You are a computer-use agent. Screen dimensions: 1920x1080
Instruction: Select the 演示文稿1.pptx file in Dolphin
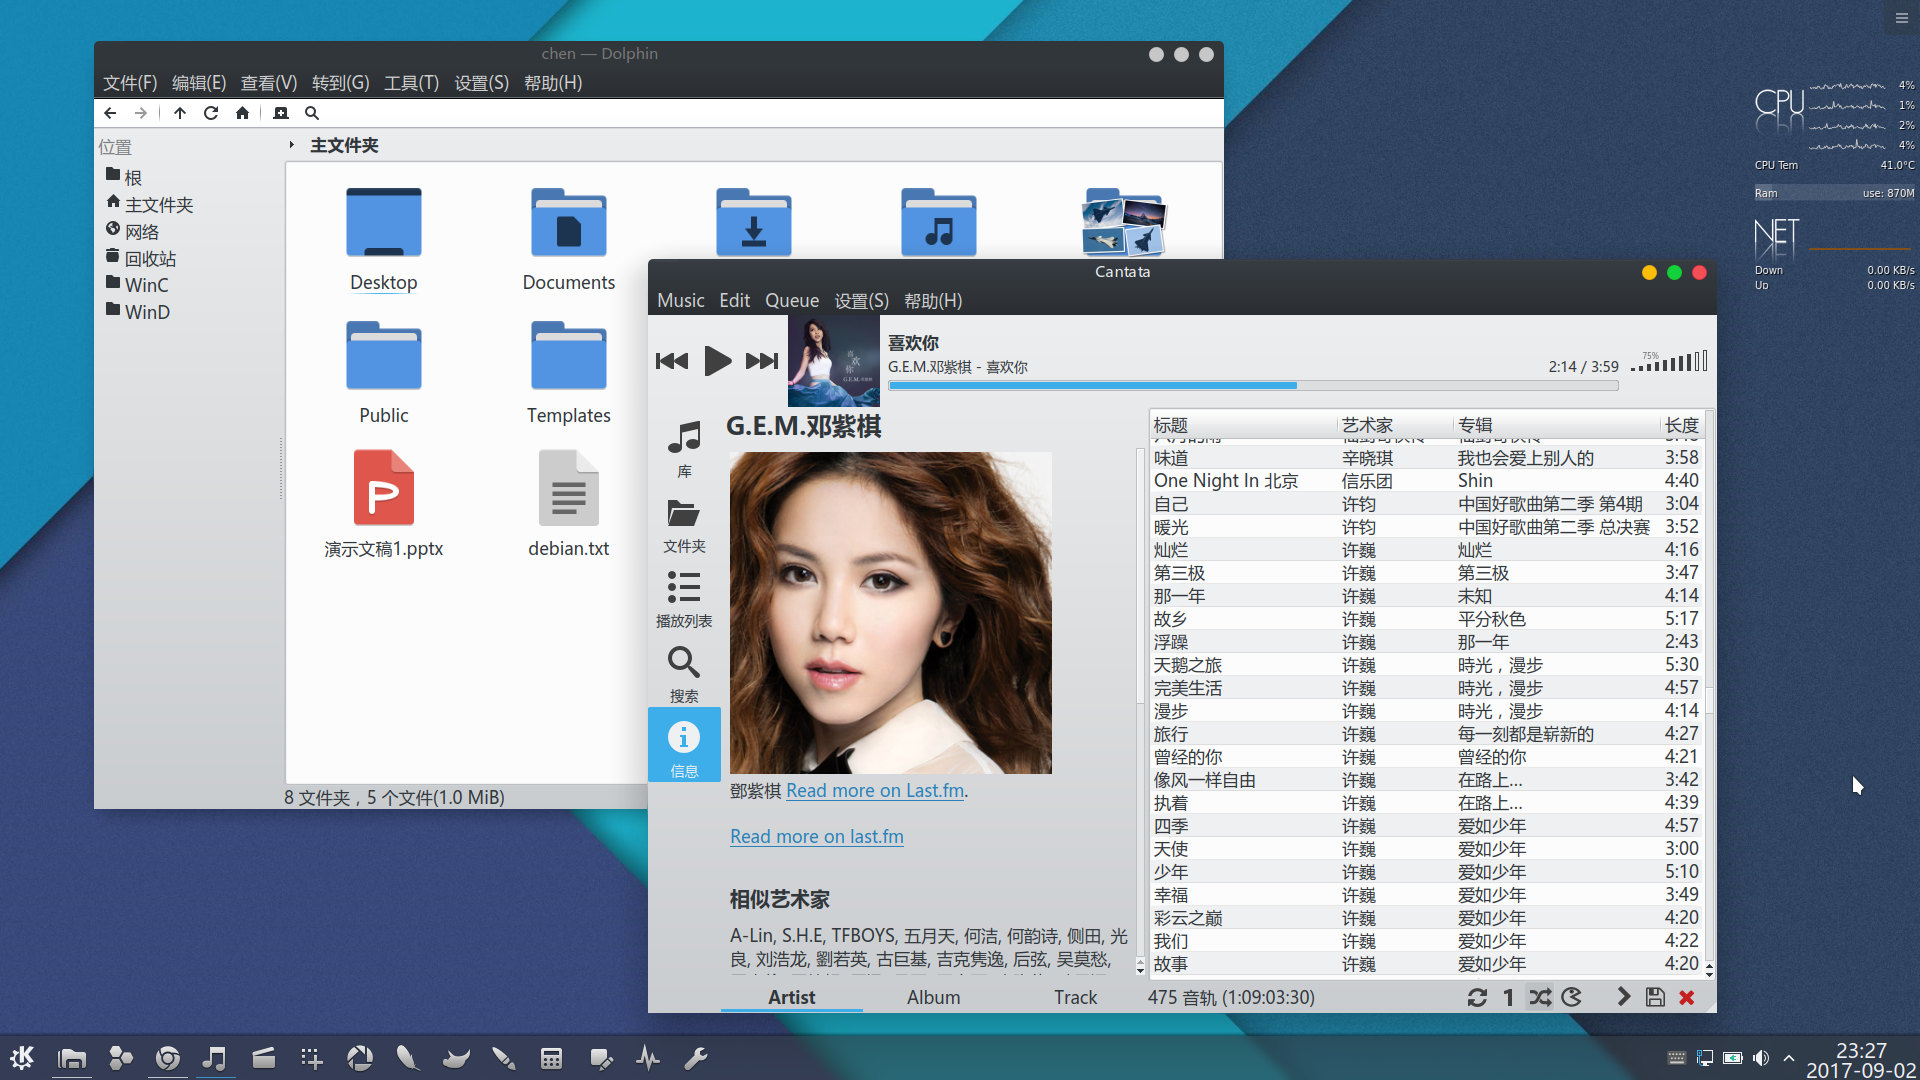(384, 504)
